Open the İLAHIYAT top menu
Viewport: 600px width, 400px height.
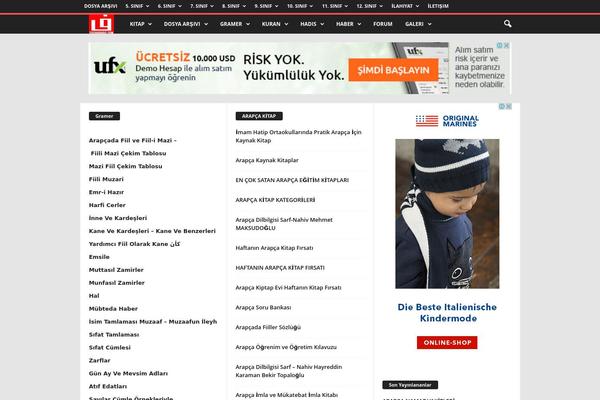click(x=405, y=6)
